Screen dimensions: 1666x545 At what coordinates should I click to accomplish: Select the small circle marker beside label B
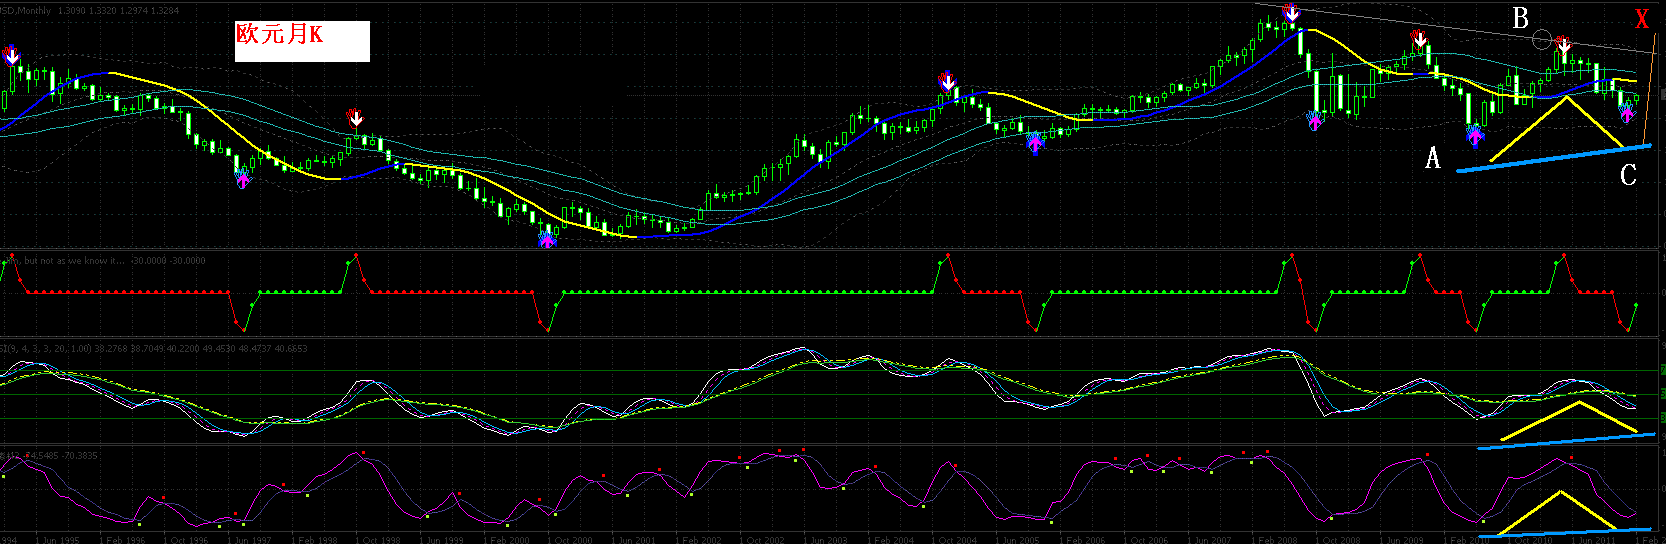tap(1542, 40)
